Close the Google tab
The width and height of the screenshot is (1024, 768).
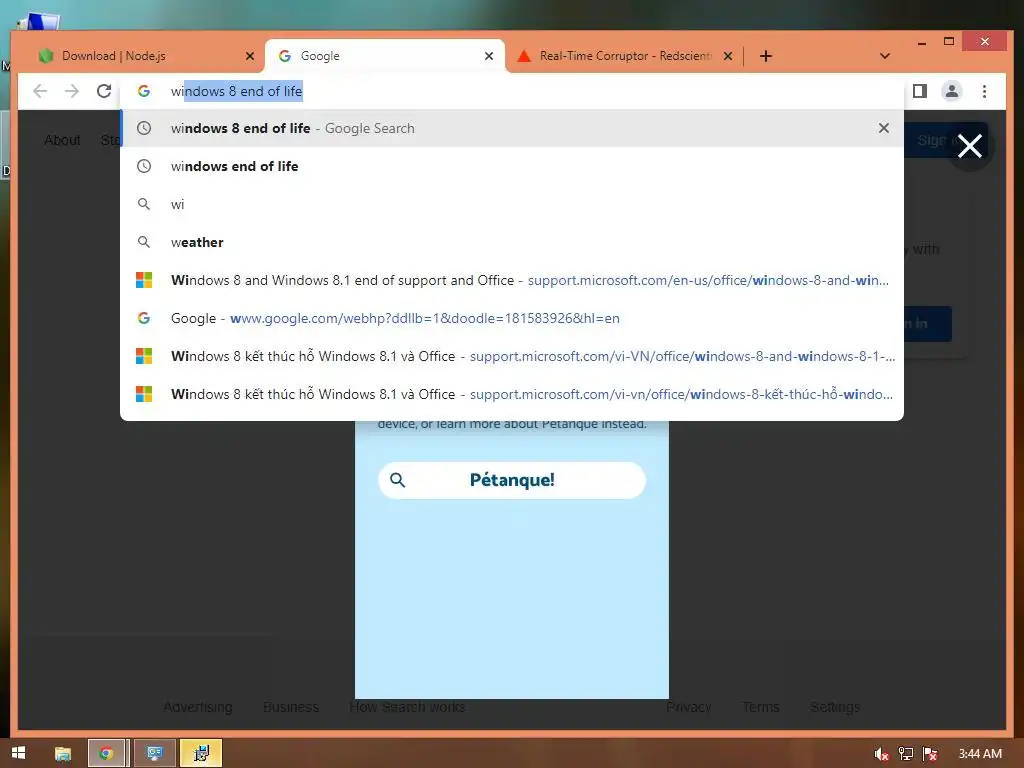[x=488, y=56]
